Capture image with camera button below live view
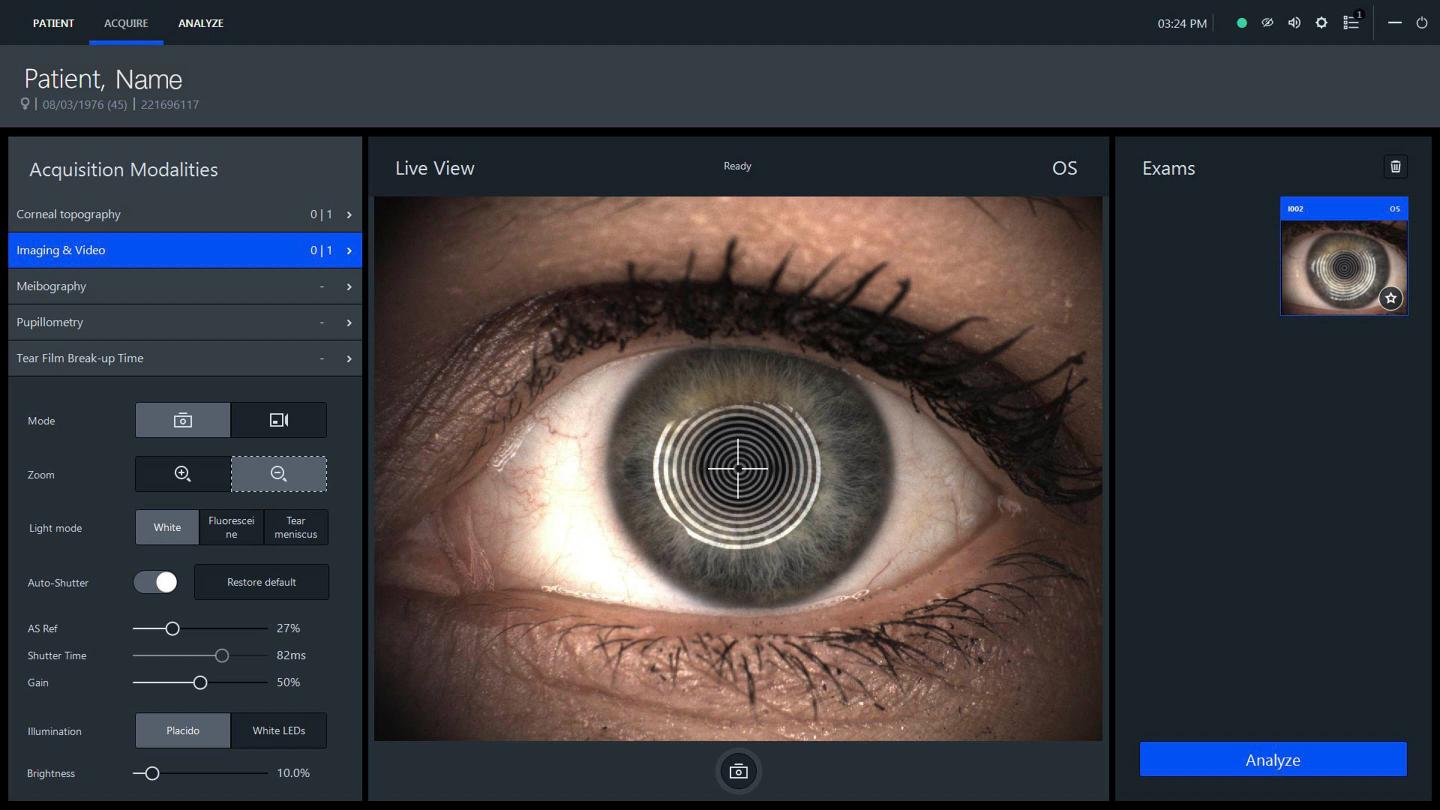Viewport: 1440px width, 810px height. tap(738, 772)
